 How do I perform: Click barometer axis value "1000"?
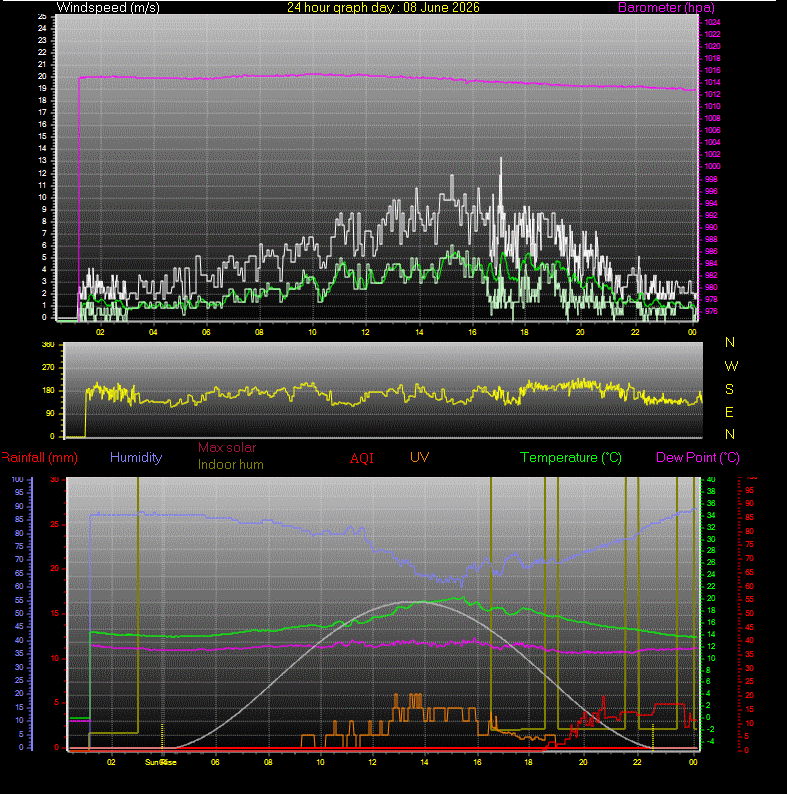(x=712, y=166)
